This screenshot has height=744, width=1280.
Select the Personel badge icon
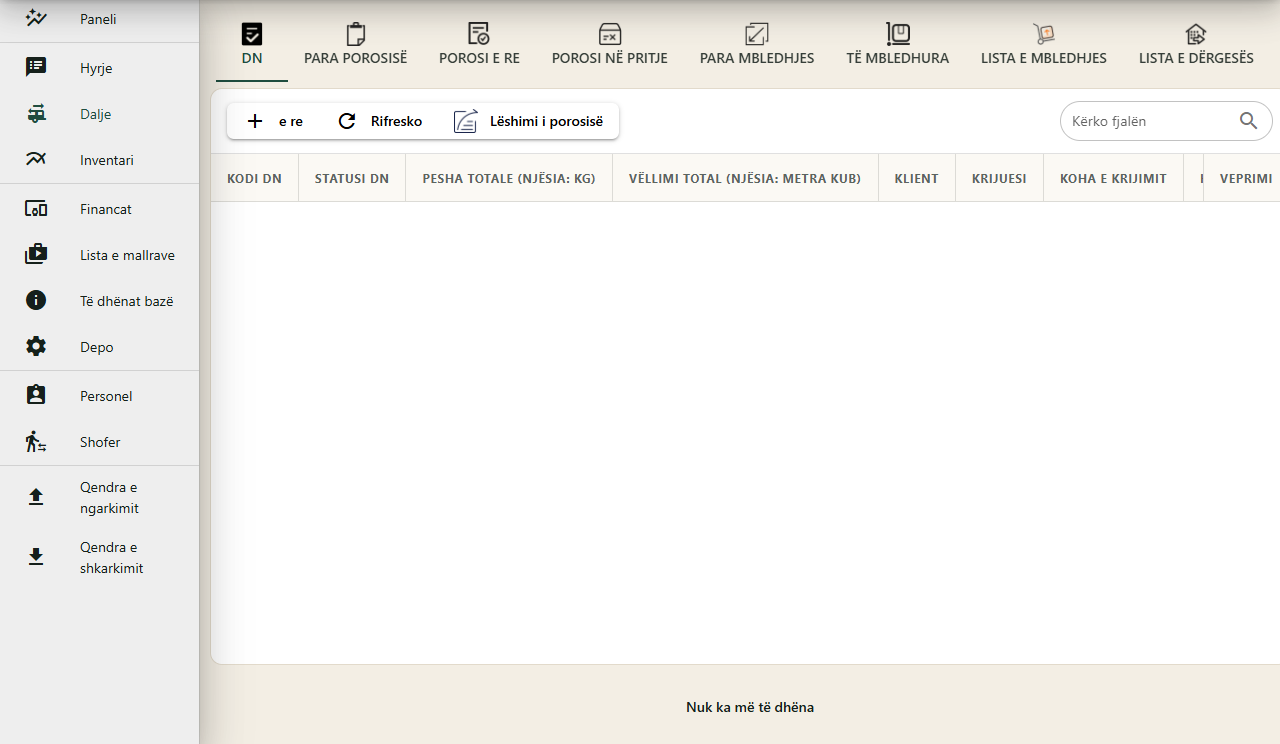(x=36, y=396)
